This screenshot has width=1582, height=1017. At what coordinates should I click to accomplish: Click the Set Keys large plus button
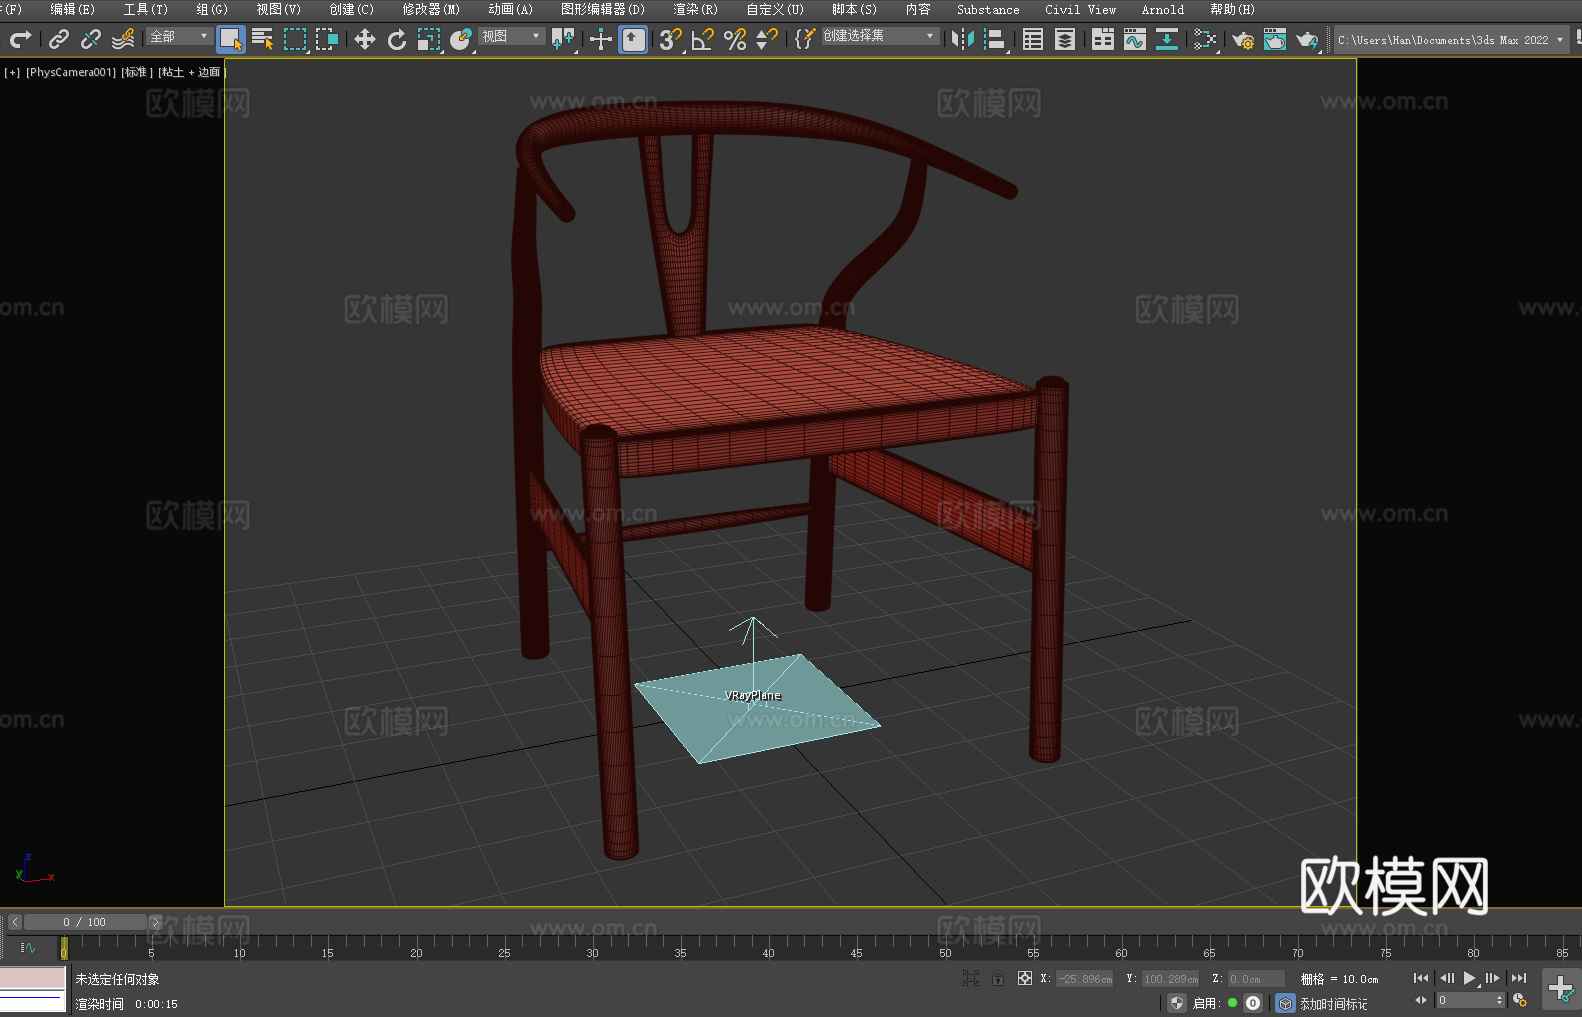[x=1561, y=989]
